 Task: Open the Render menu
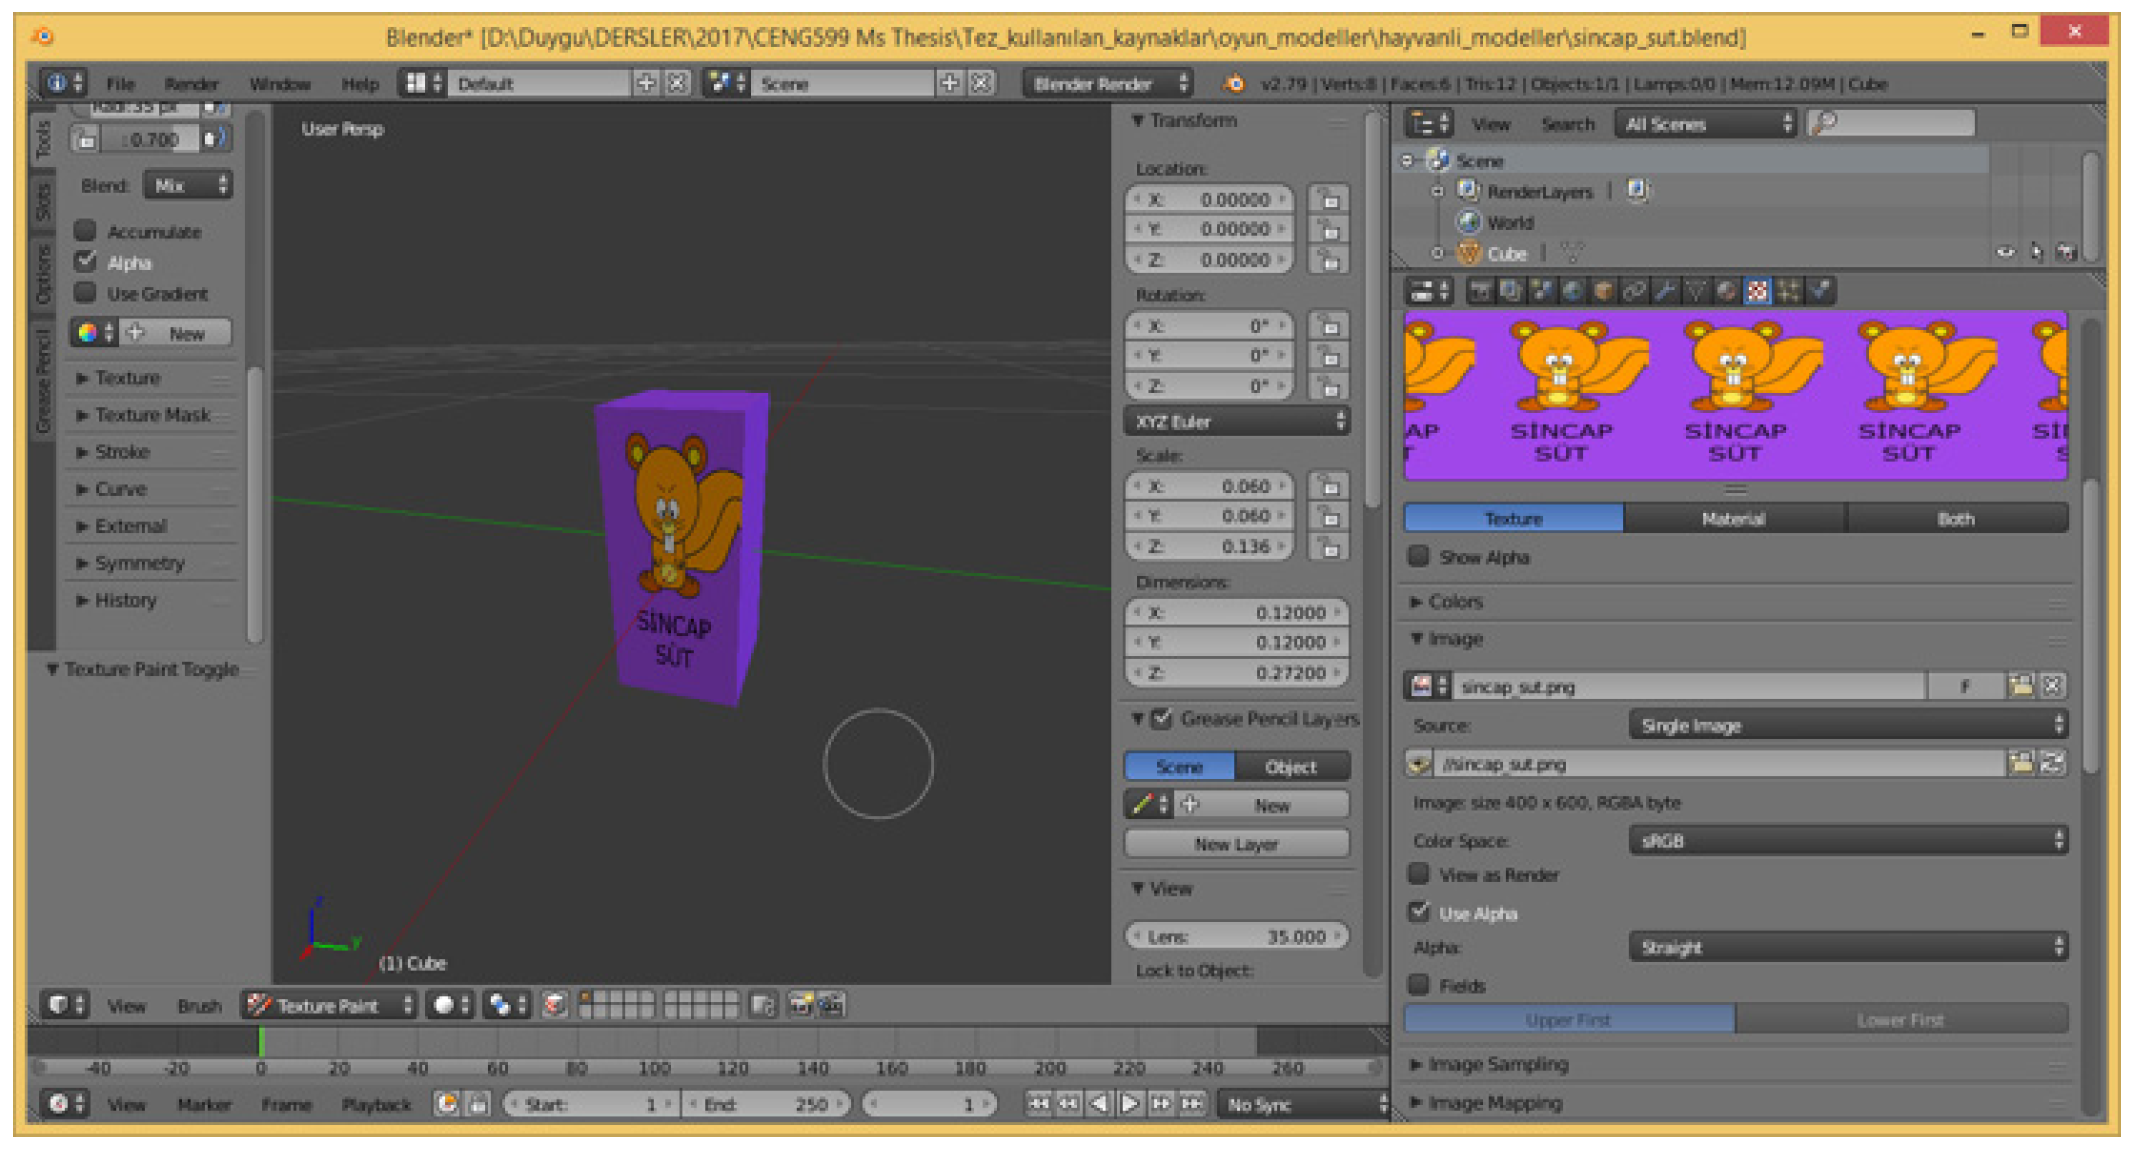(191, 84)
